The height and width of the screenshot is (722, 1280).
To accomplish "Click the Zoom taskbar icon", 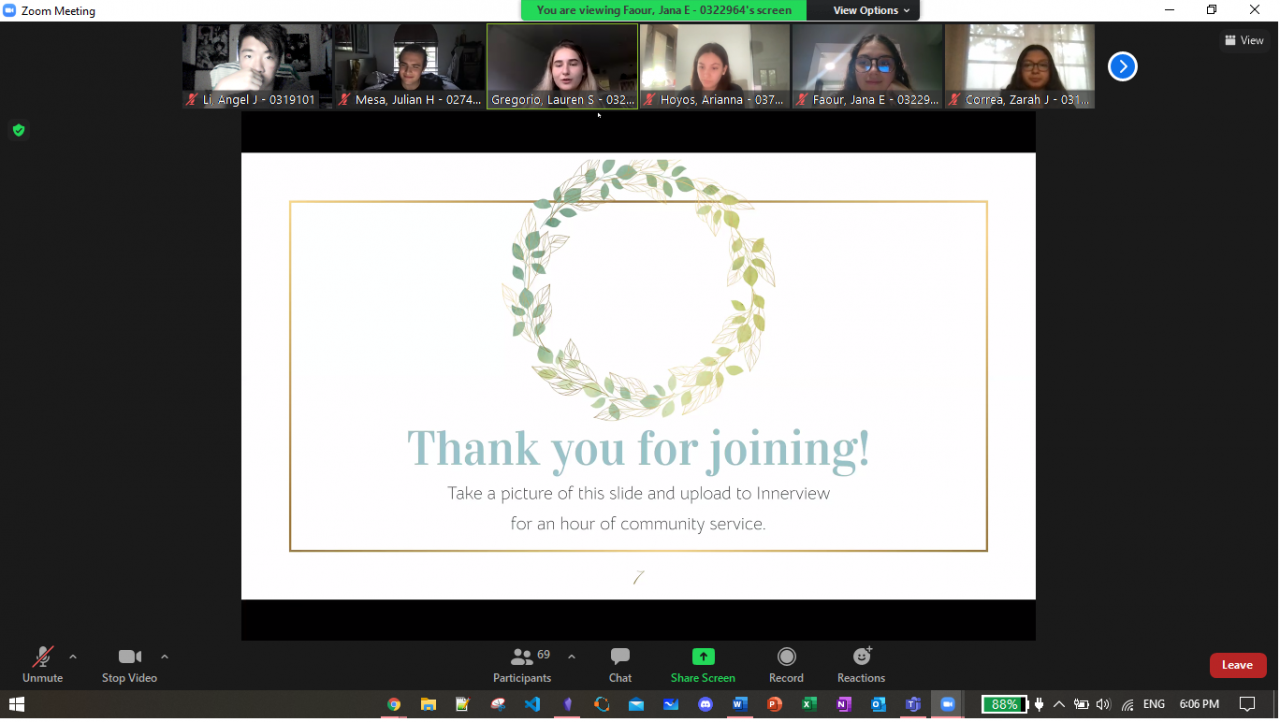I will tap(948, 705).
